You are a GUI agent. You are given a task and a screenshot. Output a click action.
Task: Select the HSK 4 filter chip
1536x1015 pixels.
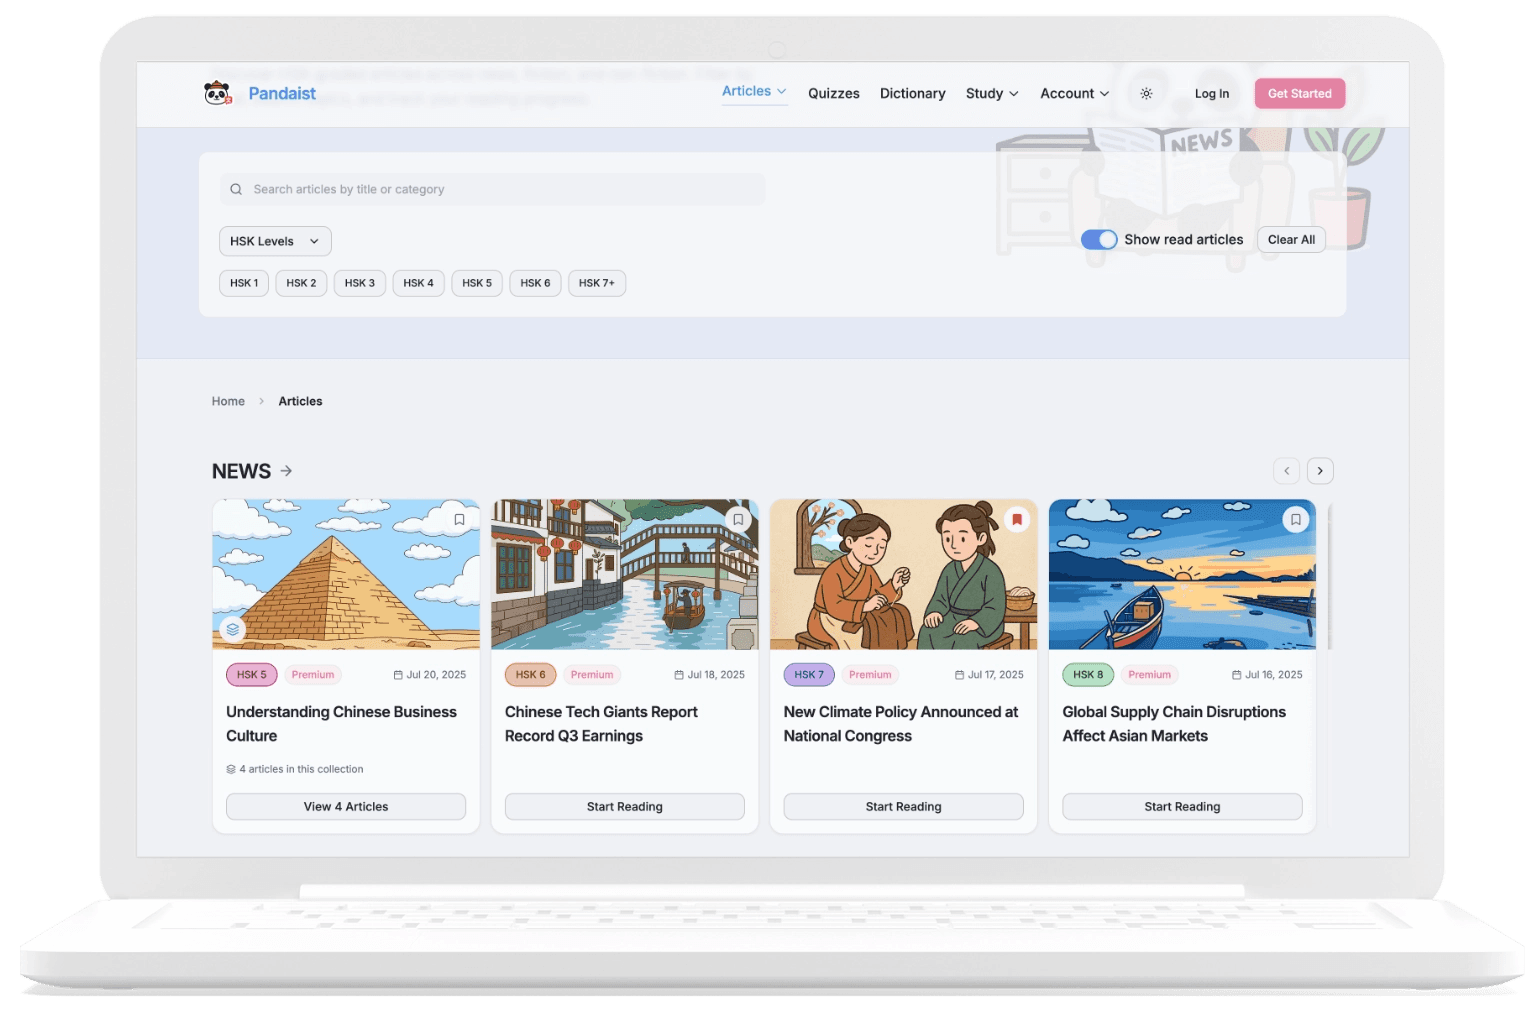tap(418, 283)
